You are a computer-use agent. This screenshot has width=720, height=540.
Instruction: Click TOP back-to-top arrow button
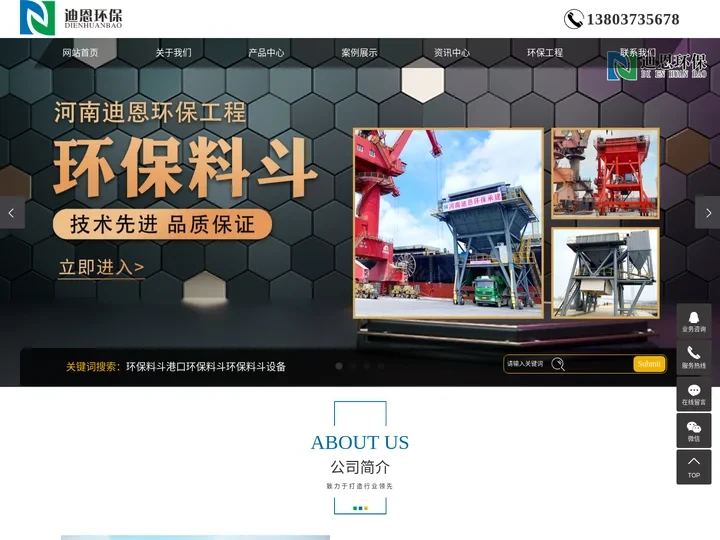click(x=694, y=467)
